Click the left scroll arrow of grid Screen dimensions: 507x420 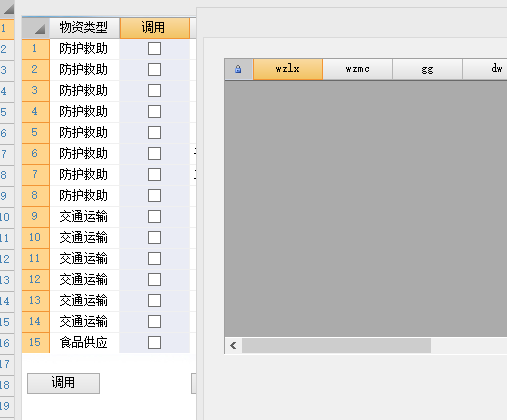233,346
